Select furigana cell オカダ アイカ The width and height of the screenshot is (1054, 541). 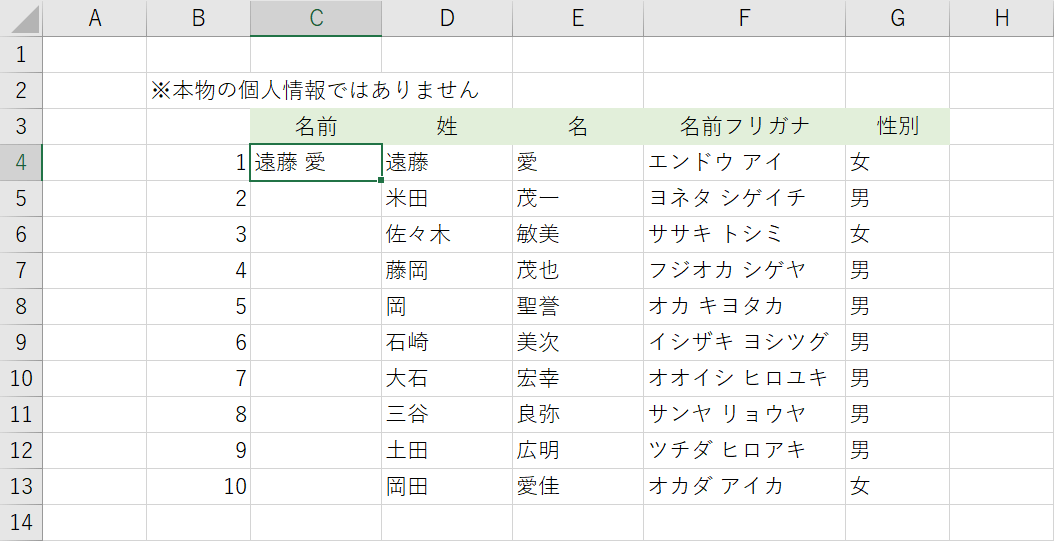click(745, 487)
